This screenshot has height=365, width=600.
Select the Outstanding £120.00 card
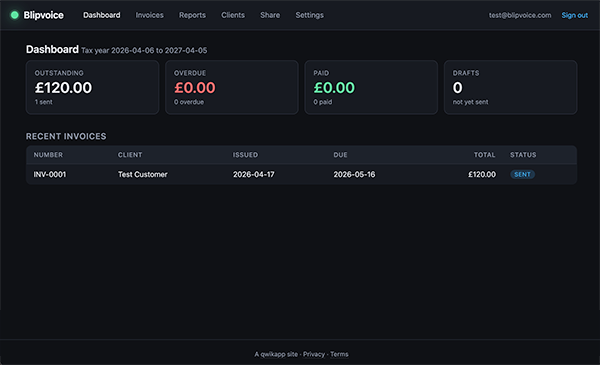pyautogui.click(x=92, y=87)
